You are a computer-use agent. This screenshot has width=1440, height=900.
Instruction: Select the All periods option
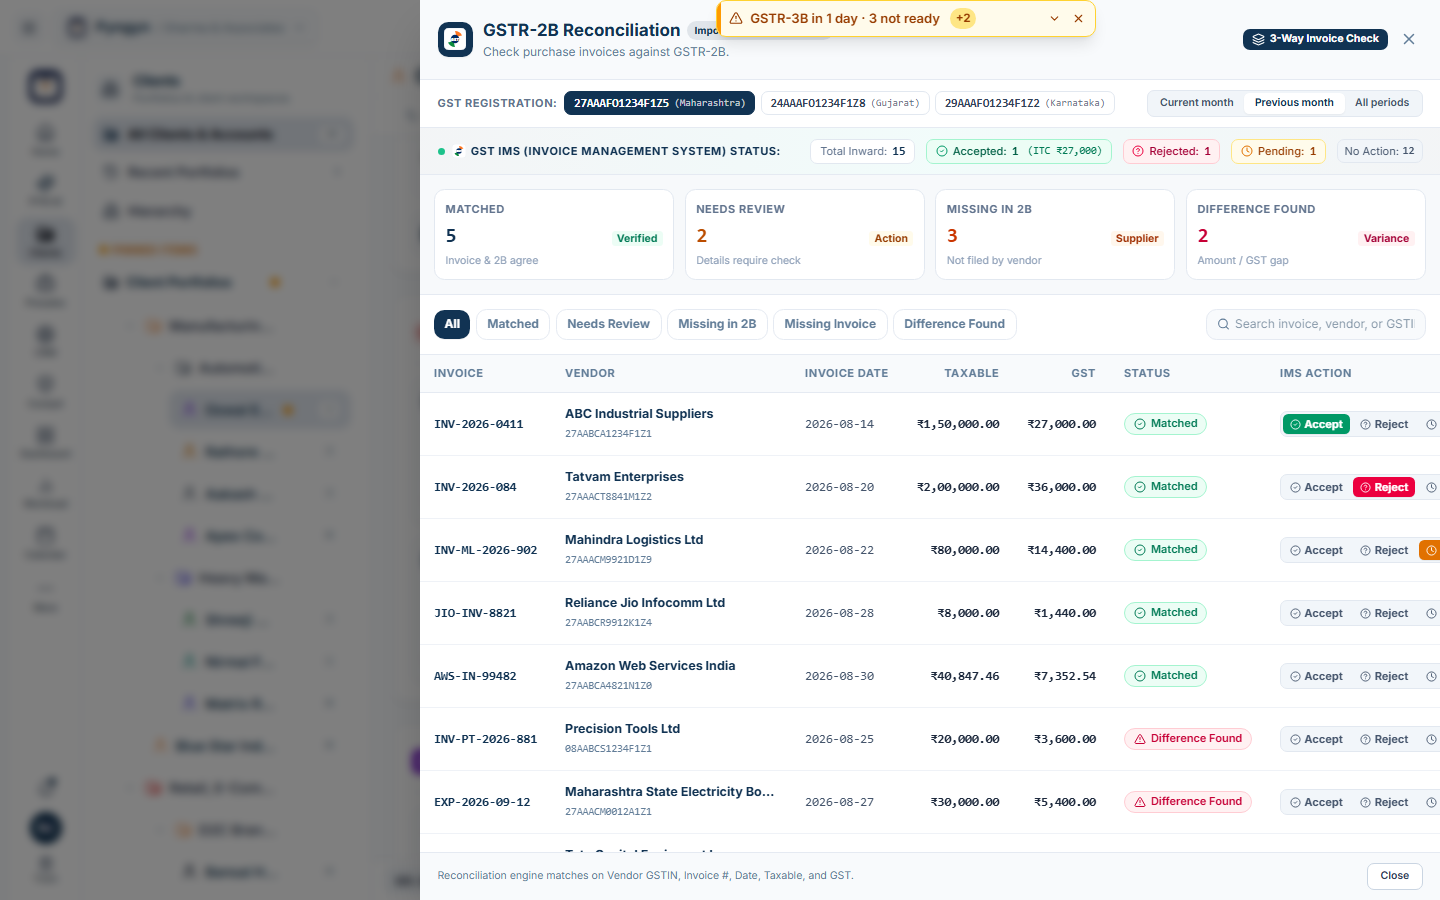point(1382,103)
